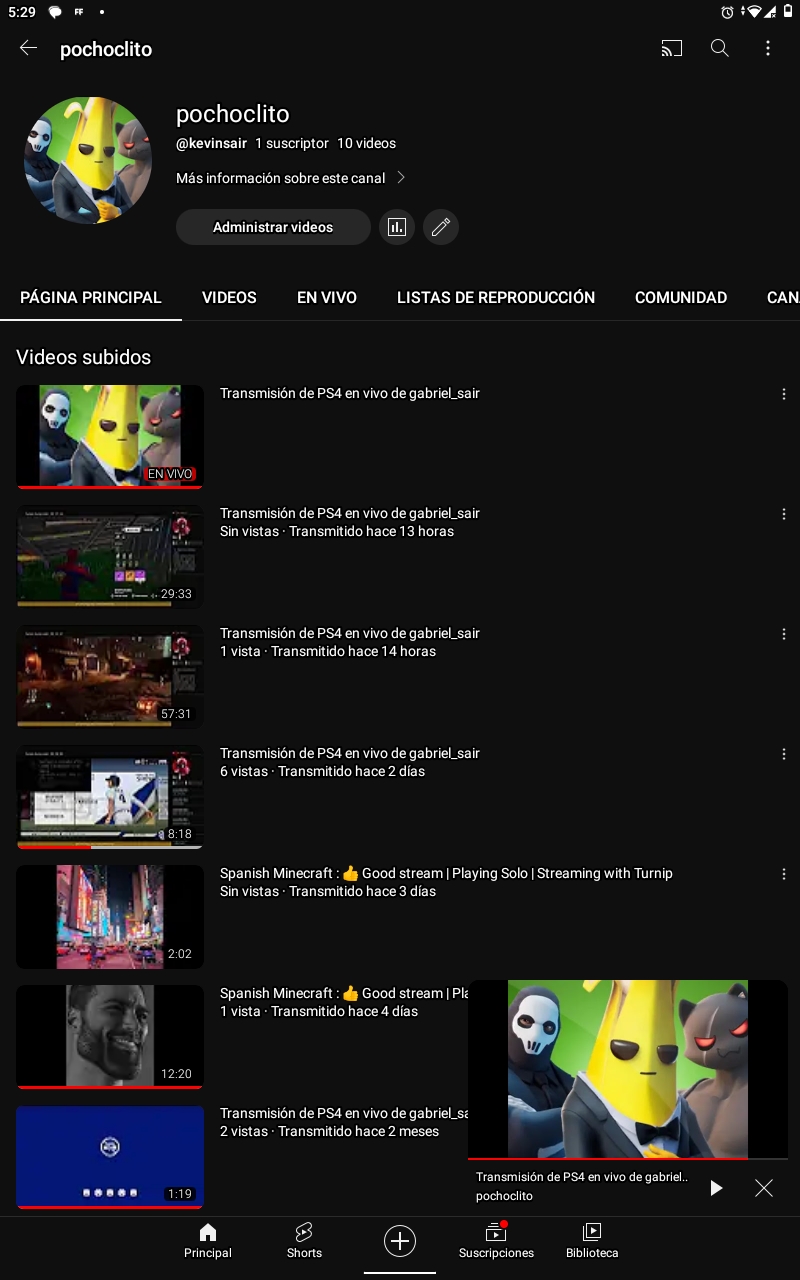Go to Shorts in bottom navigation

click(x=304, y=1240)
